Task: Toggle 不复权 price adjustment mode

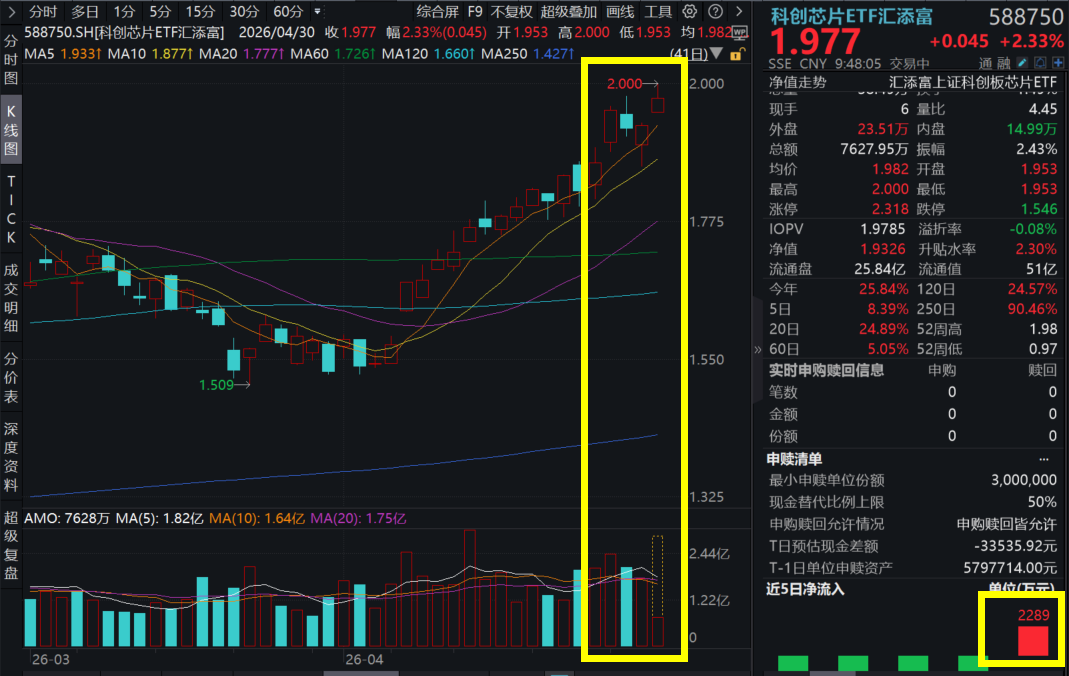Action: [x=511, y=12]
